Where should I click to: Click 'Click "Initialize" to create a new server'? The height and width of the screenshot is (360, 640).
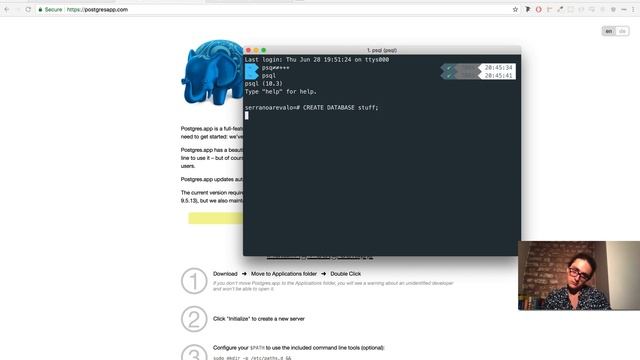(259, 319)
